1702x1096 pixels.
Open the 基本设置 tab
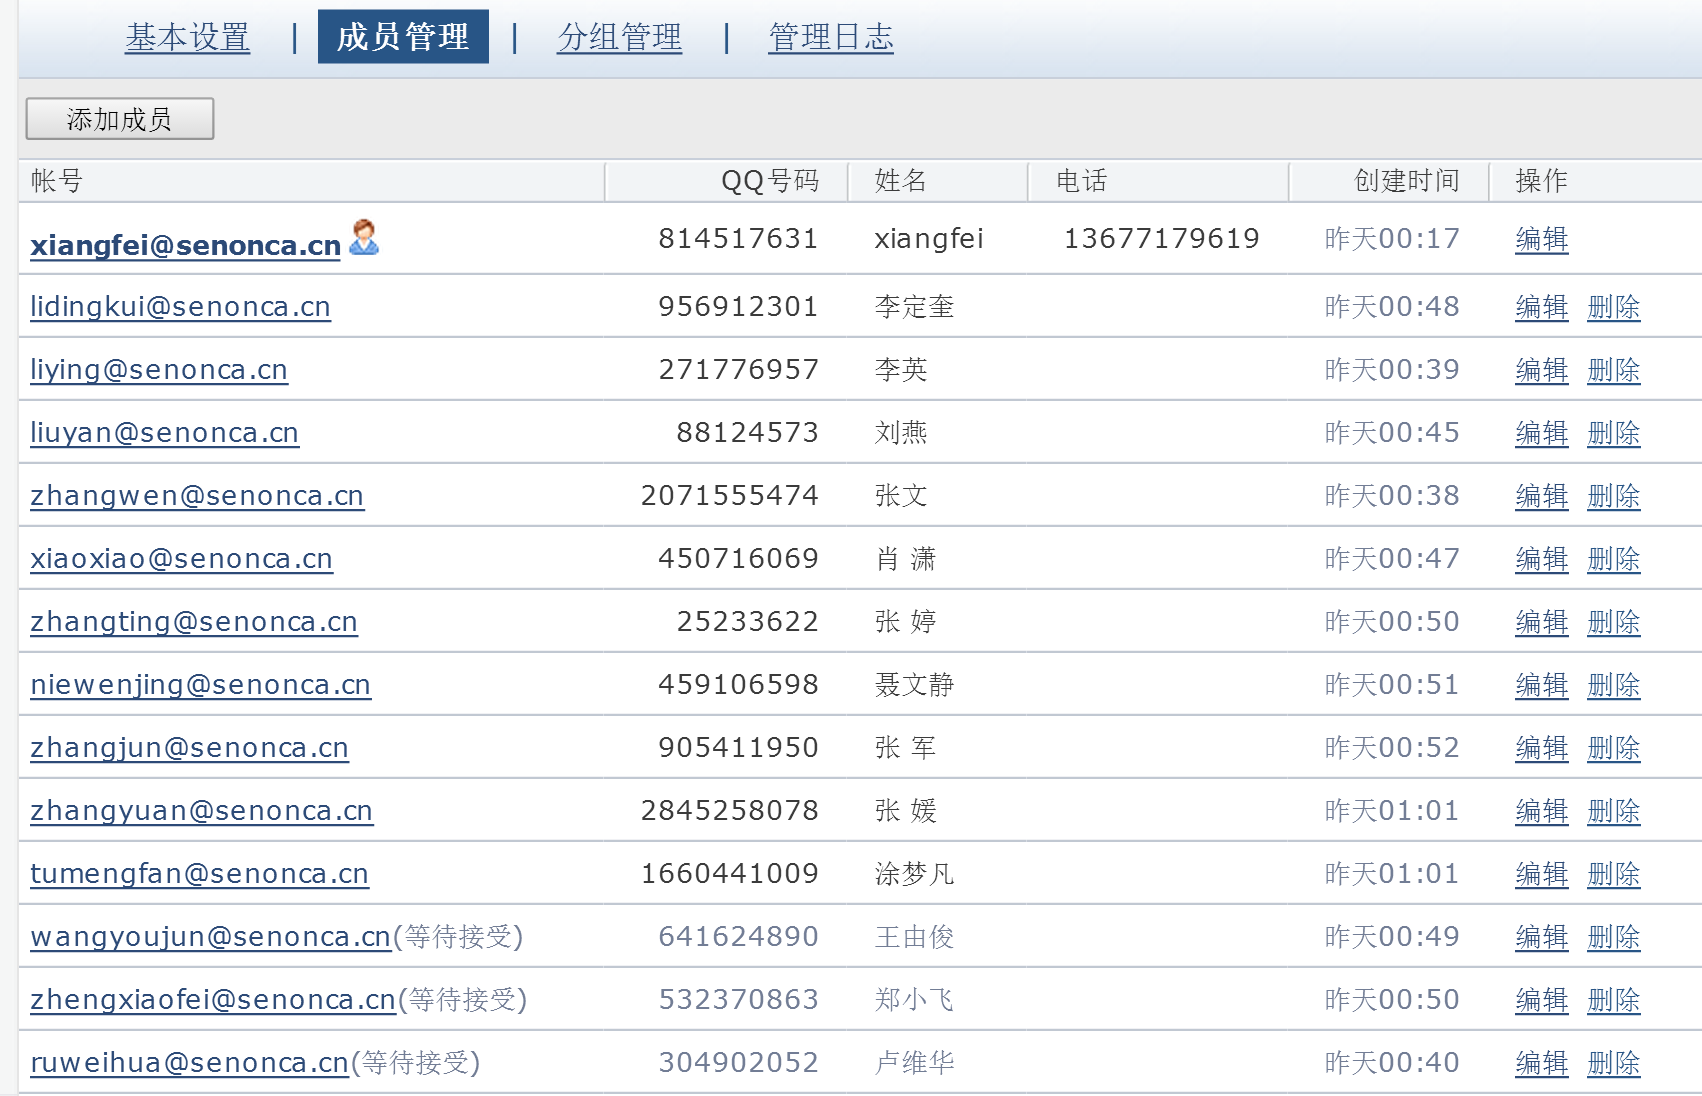(188, 38)
